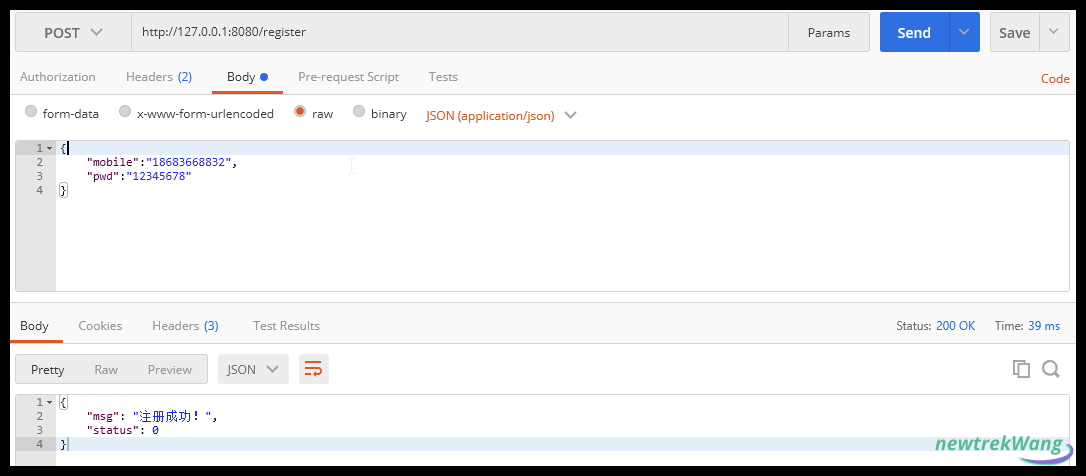Choose the binary body type
This screenshot has height=476, width=1086.
(x=359, y=112)
